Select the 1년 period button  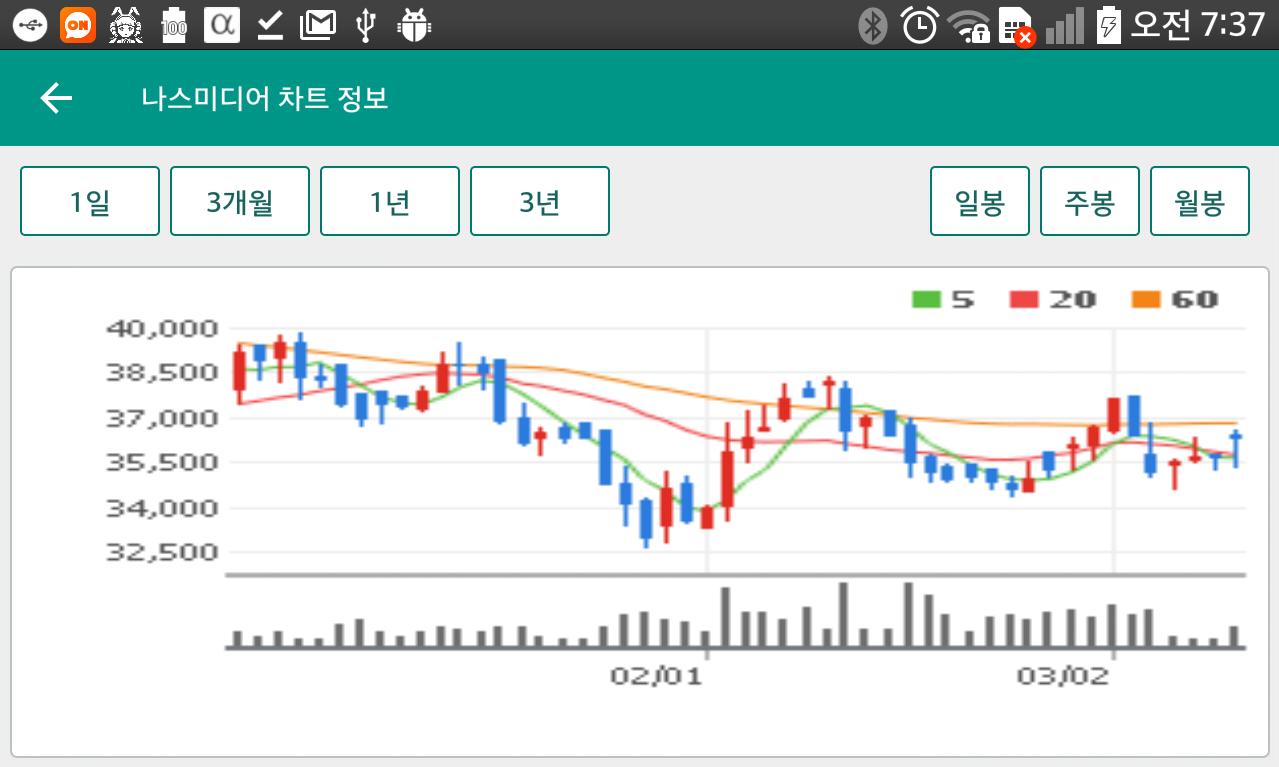390,201
